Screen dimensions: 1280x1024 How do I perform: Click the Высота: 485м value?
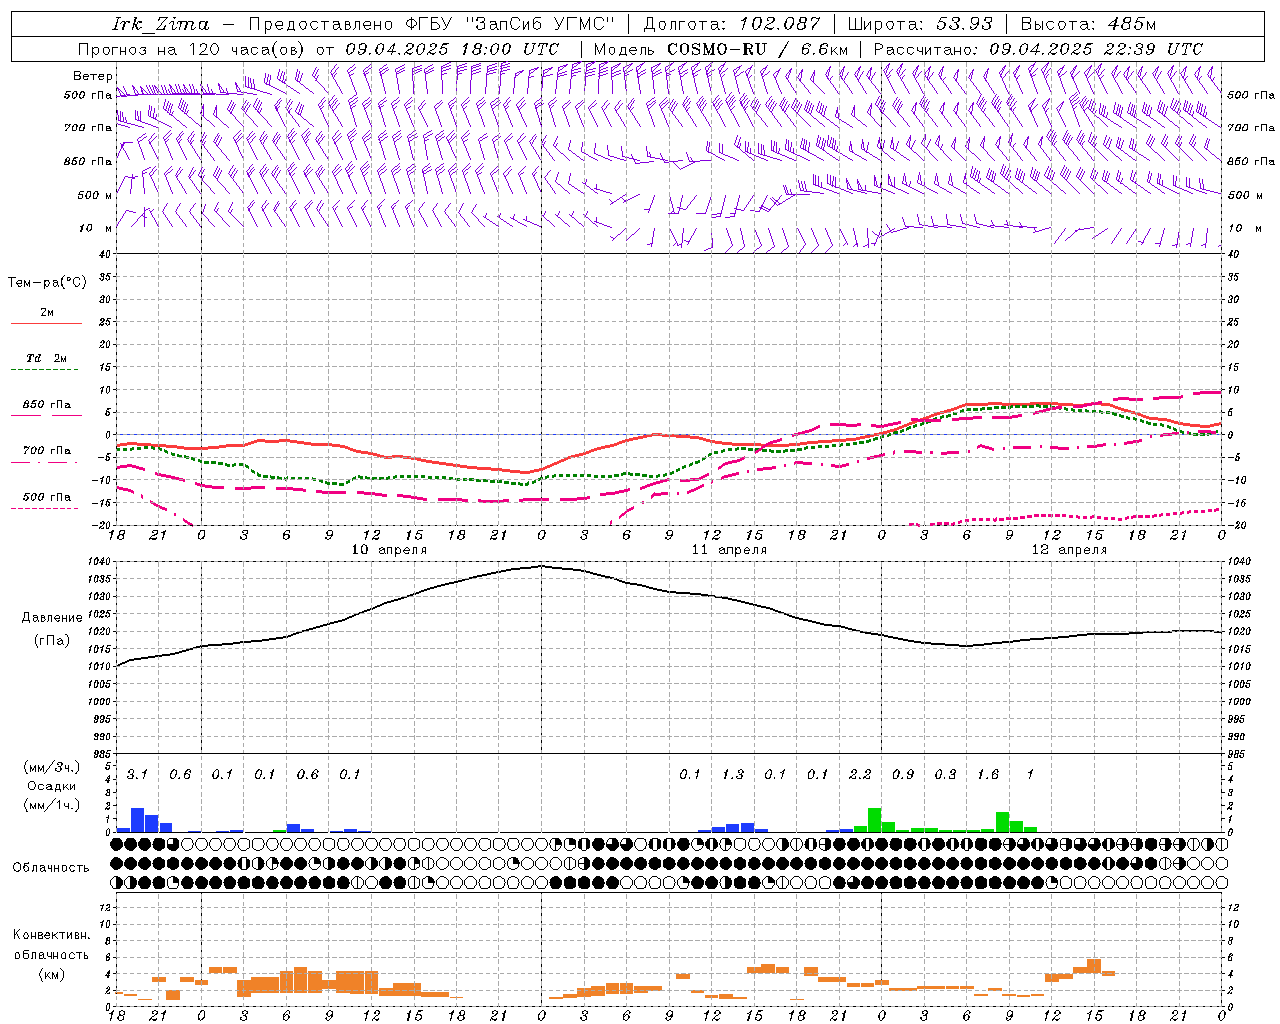[1088, 24]
